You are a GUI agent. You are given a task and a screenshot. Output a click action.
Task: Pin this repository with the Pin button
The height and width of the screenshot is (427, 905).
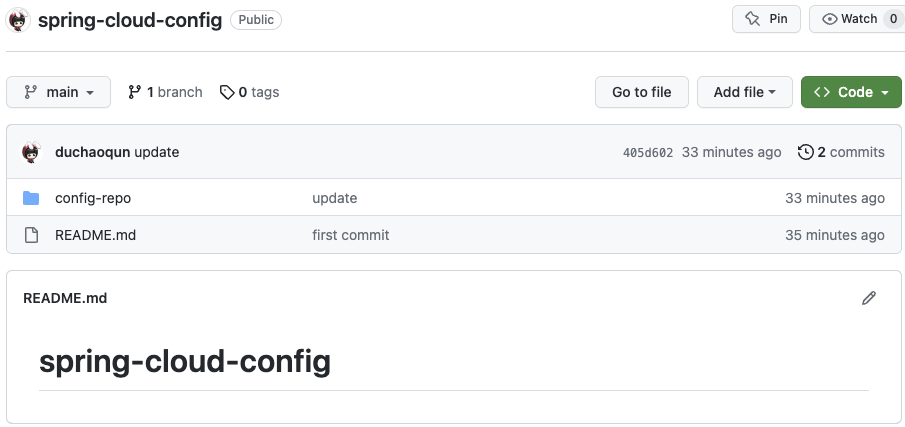point(767,19)
